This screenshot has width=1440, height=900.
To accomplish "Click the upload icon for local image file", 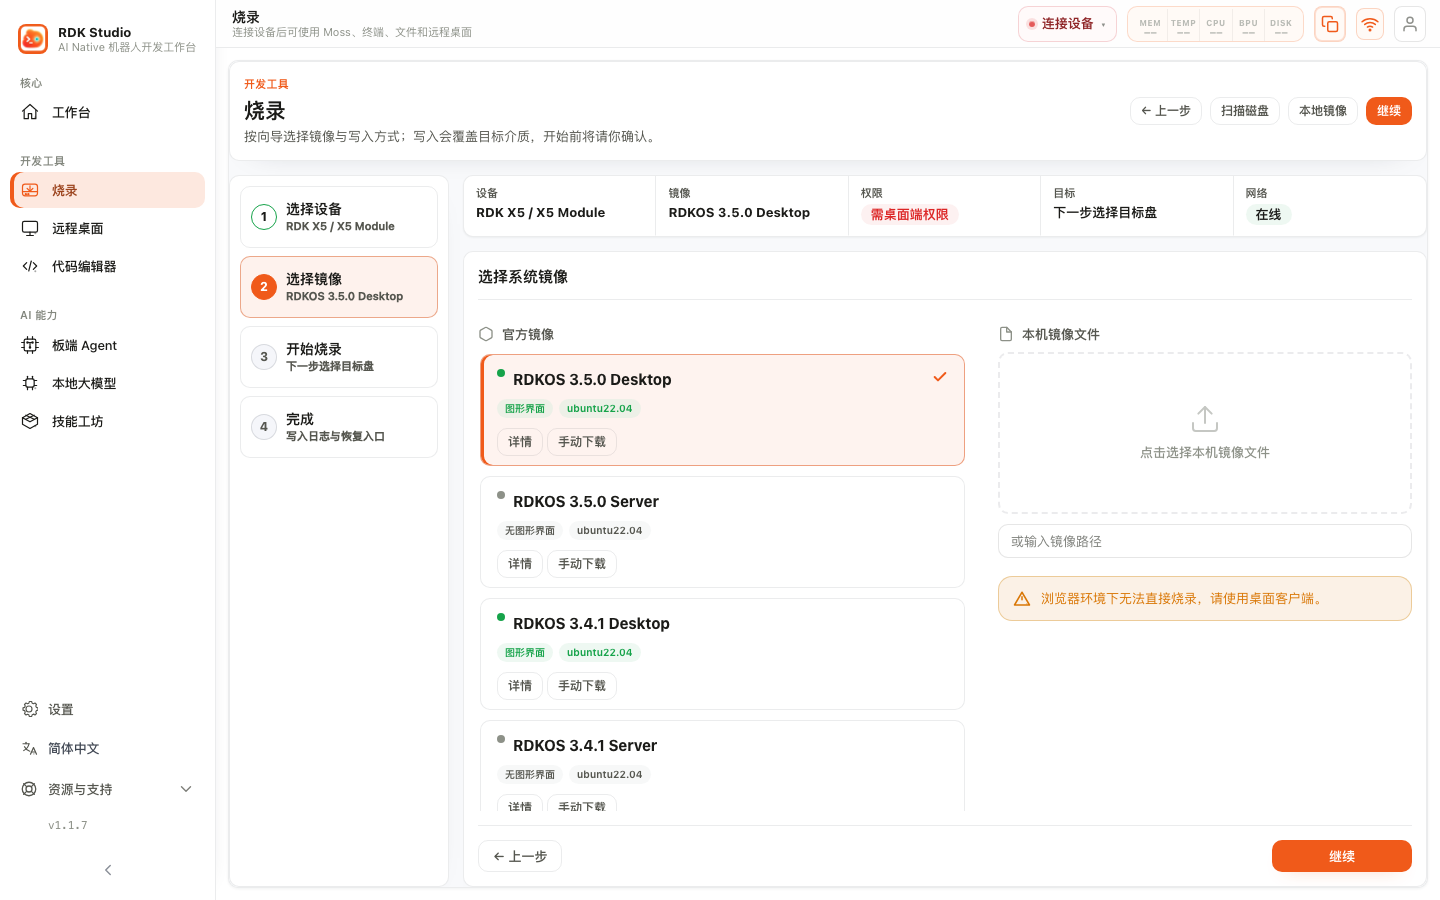I will [x=1205, y=419].
